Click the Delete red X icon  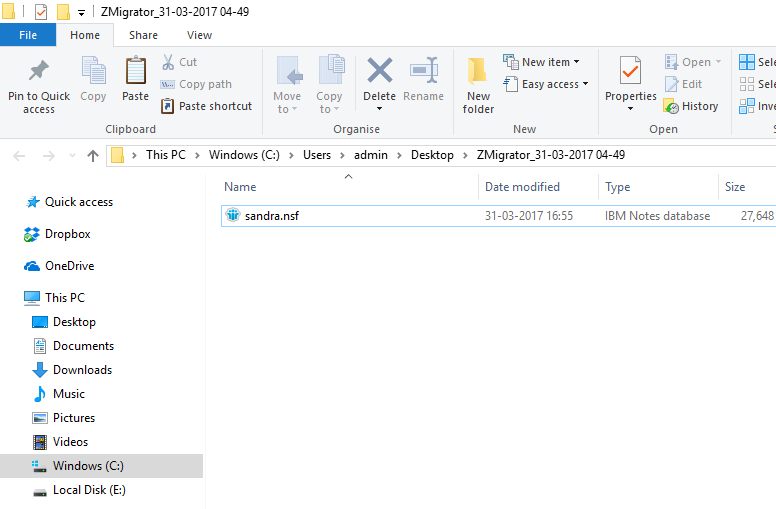click(x=380, y=70)
